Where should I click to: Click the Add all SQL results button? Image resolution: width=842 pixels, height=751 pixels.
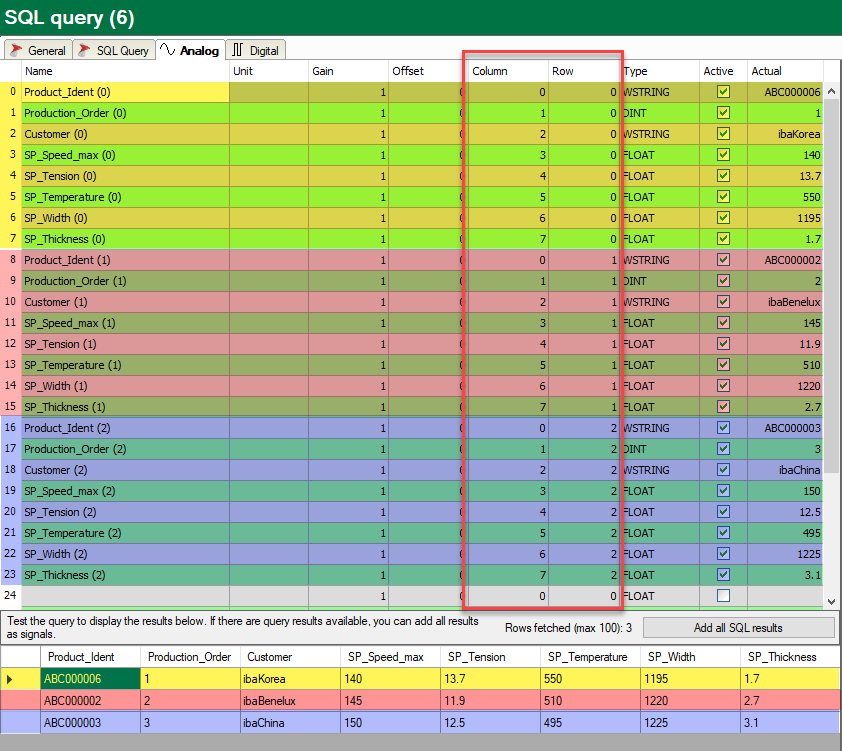click(x=738, y=628)
